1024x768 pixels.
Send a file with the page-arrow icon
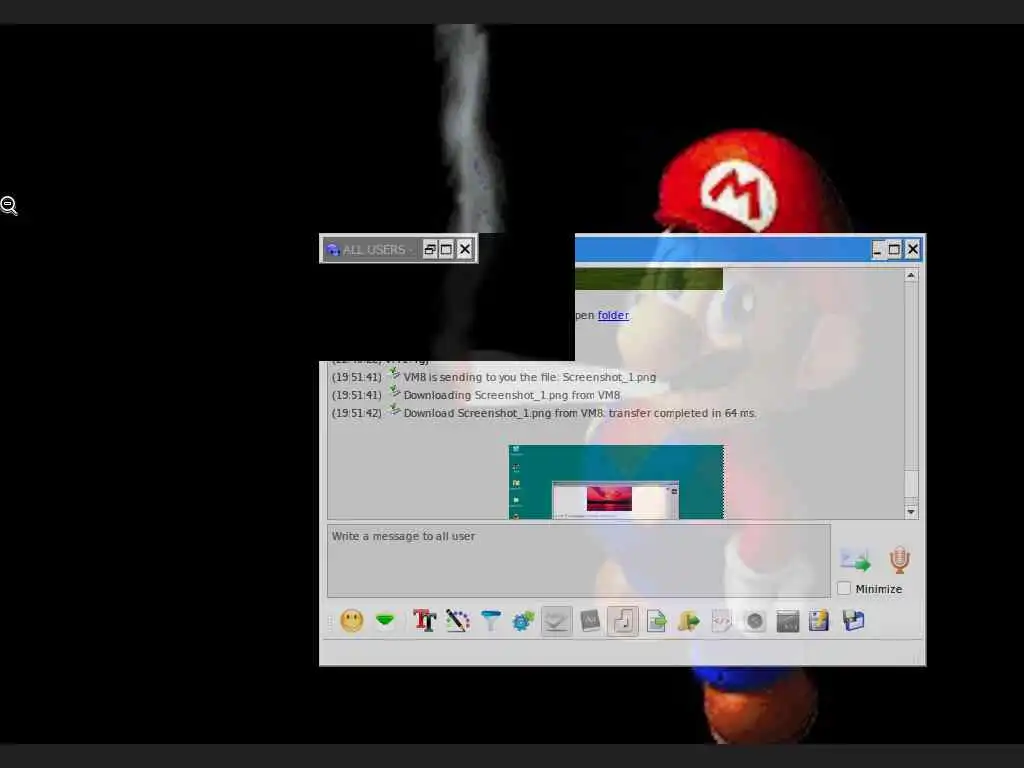coord(656,620)
